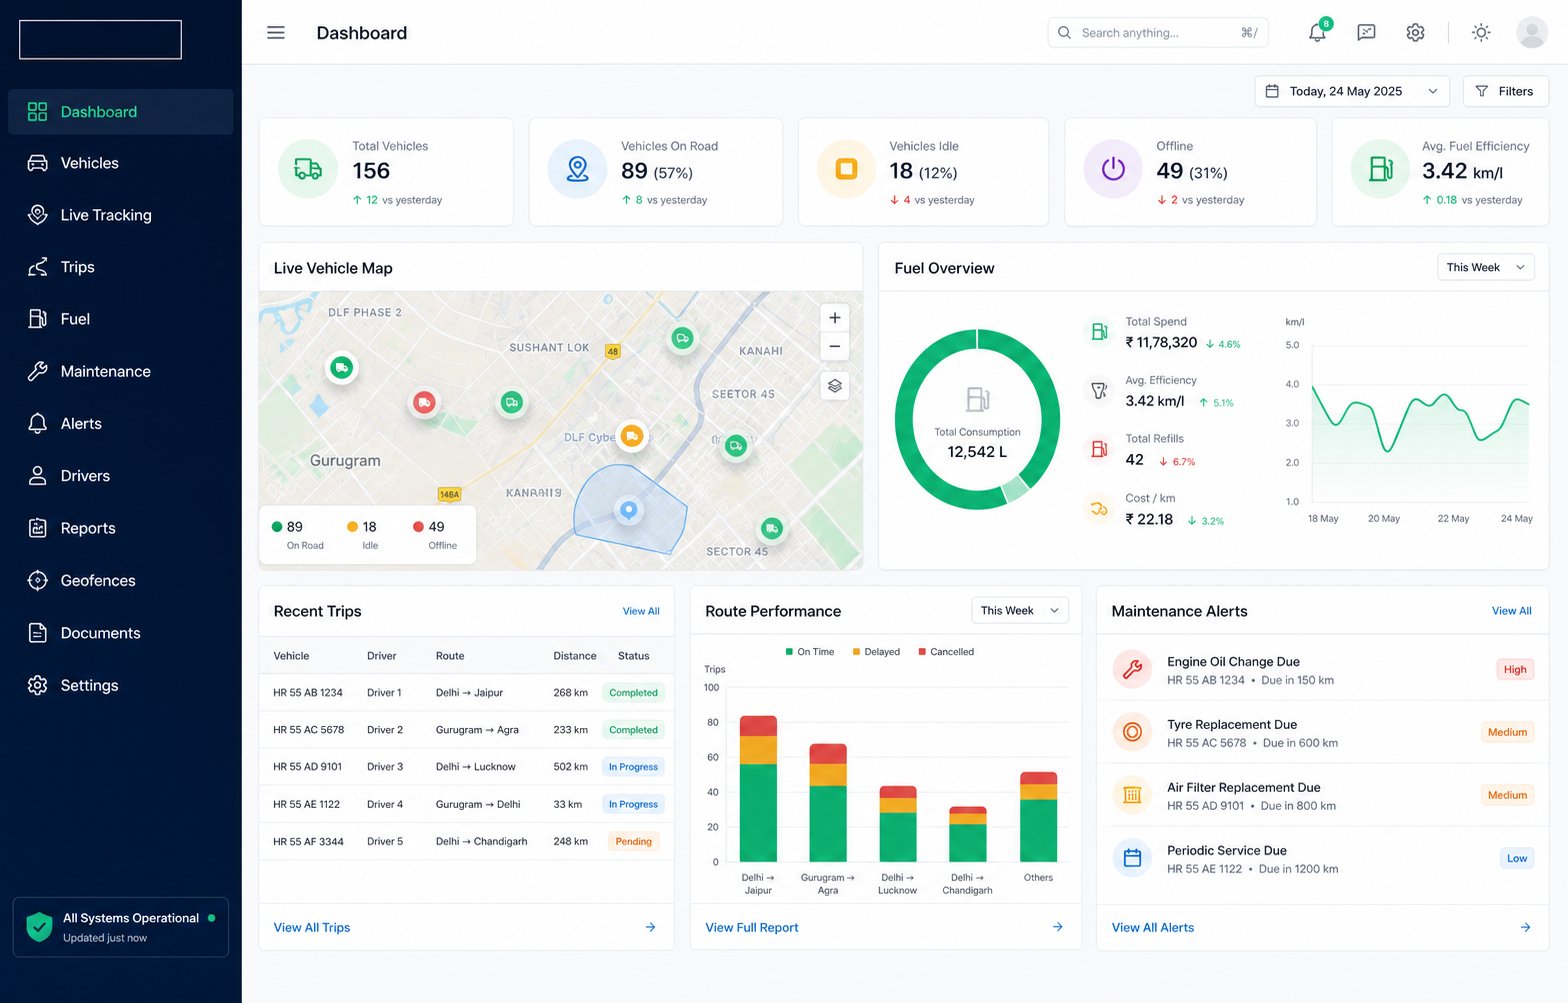Open Geofences in sidebar
Viewport: 1568px width, 1003px height.
coord(120,580)
